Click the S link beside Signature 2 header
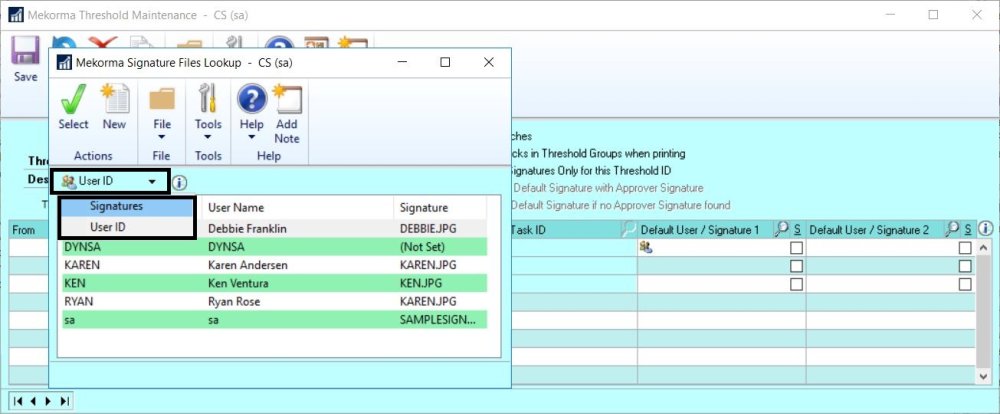This screenshot has height=414, width=1000. click(x=967, y=230)
